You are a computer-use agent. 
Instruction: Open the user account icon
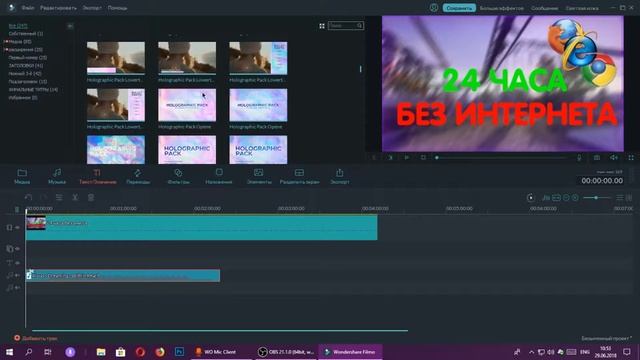click(x=434, y=8)
